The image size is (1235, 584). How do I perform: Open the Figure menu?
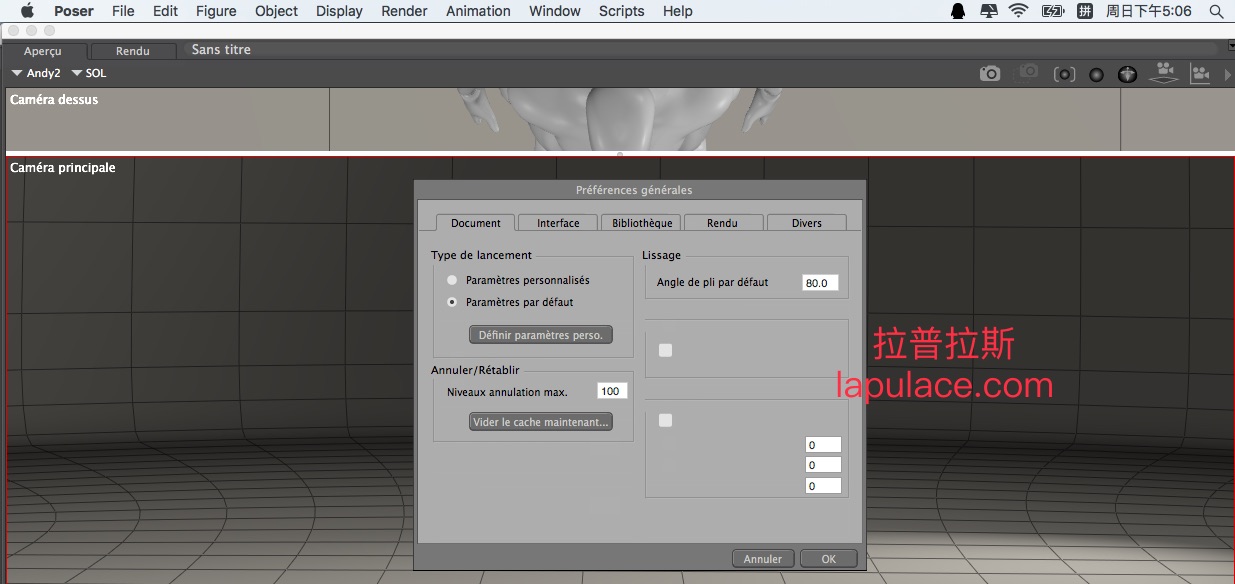(216, 11)
